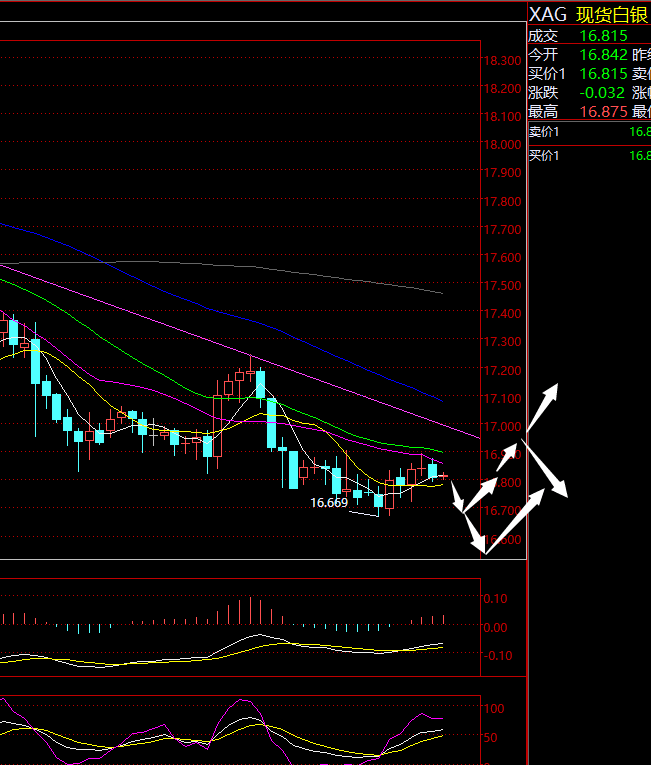The height and width of the screenshot is (765, 651).
Task: Click the 16.669 low price label
Action: pyautogui.click(x=329, y=503)
